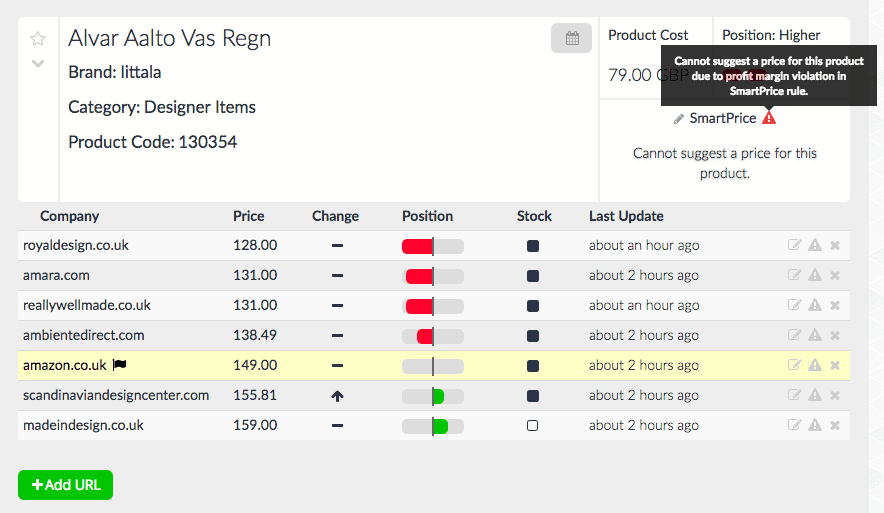Toggle the stock checkbox for madeindesign.co.uk
The image size is (884, 513).
click(x=533, y=425)
